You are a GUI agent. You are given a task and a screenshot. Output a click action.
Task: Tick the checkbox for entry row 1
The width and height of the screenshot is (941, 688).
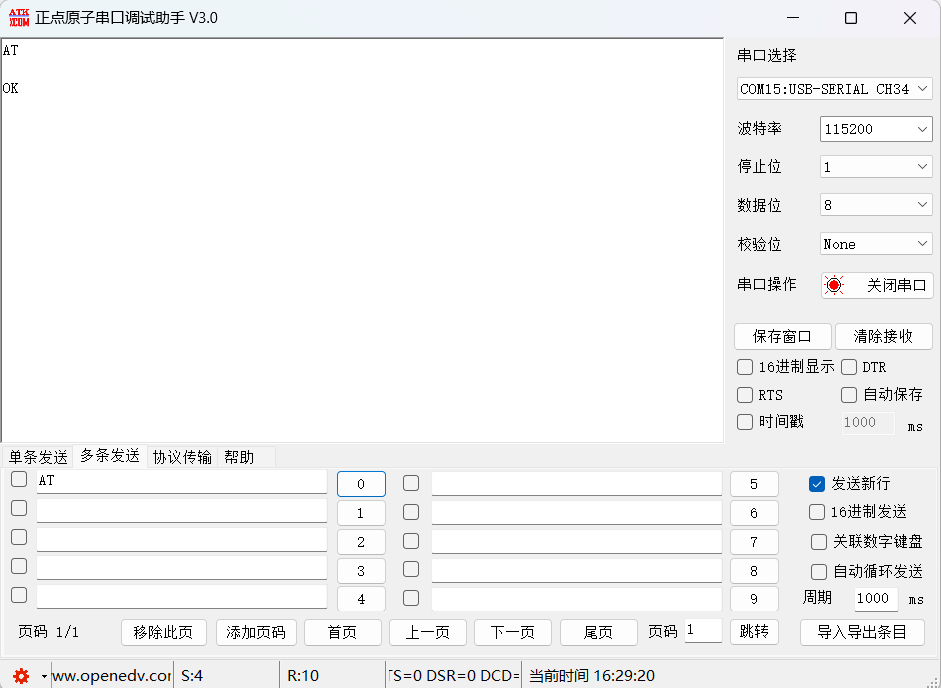click(x=19, y=508)
